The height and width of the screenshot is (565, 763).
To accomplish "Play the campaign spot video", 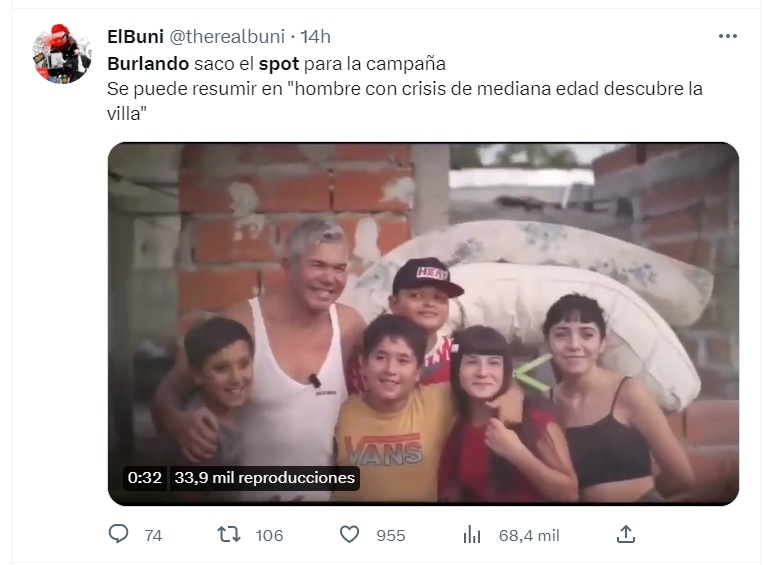I will tap(423, 324).
